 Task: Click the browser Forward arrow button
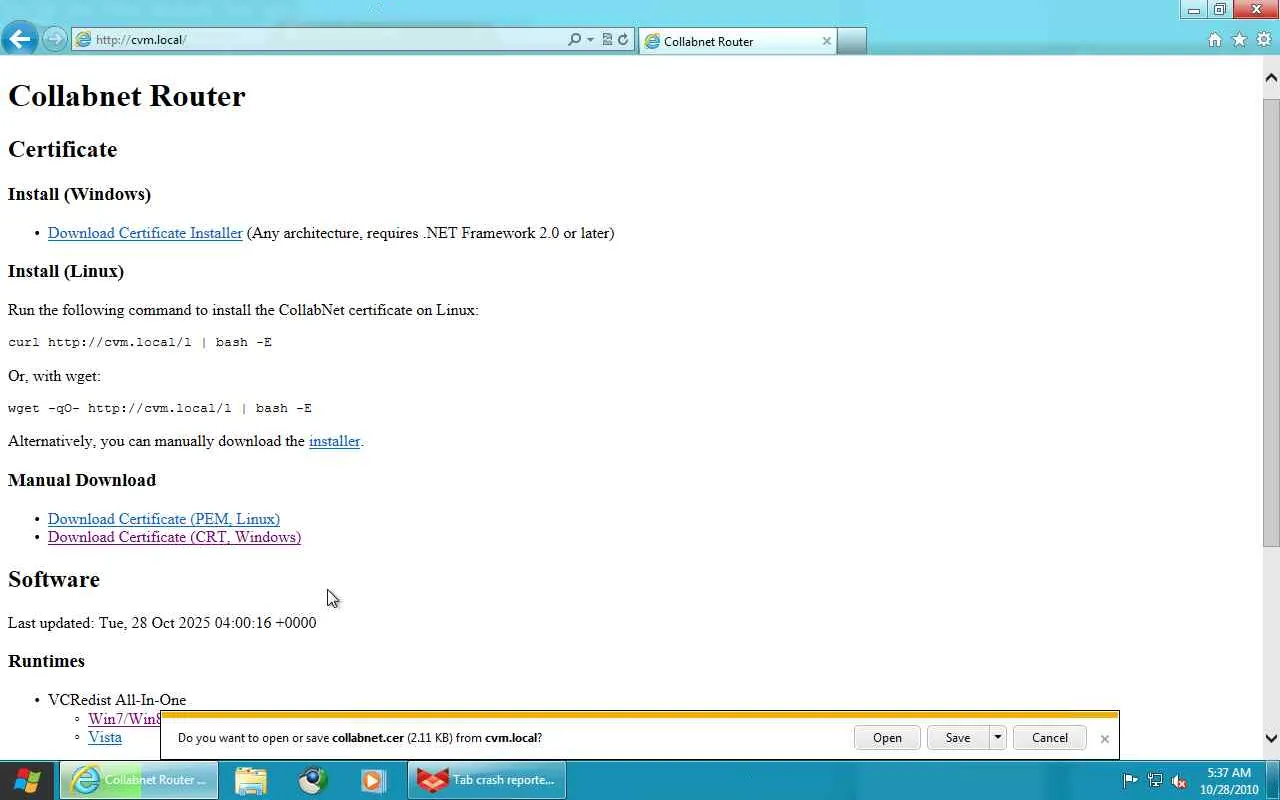click(54, 40)
